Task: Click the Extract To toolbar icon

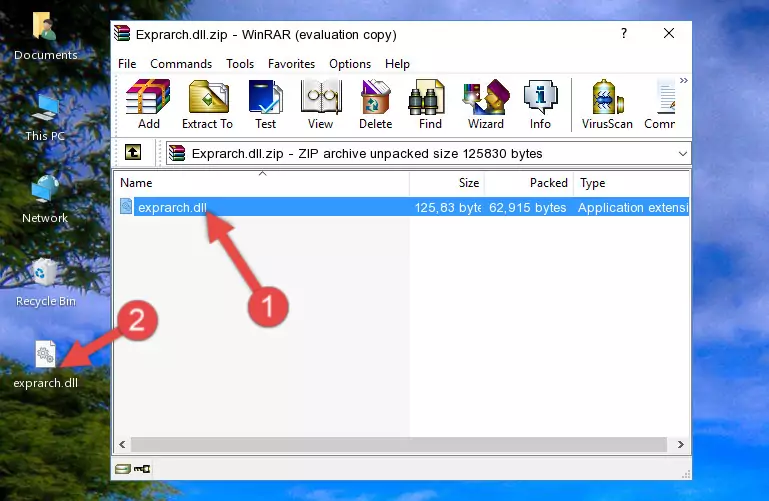Action: click(x=207, y=104)
